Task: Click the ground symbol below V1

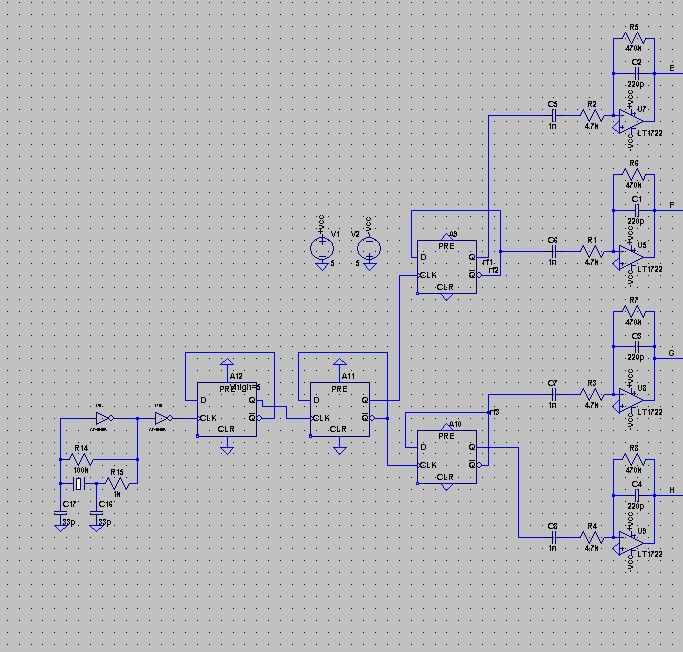Action: [322, 267]
